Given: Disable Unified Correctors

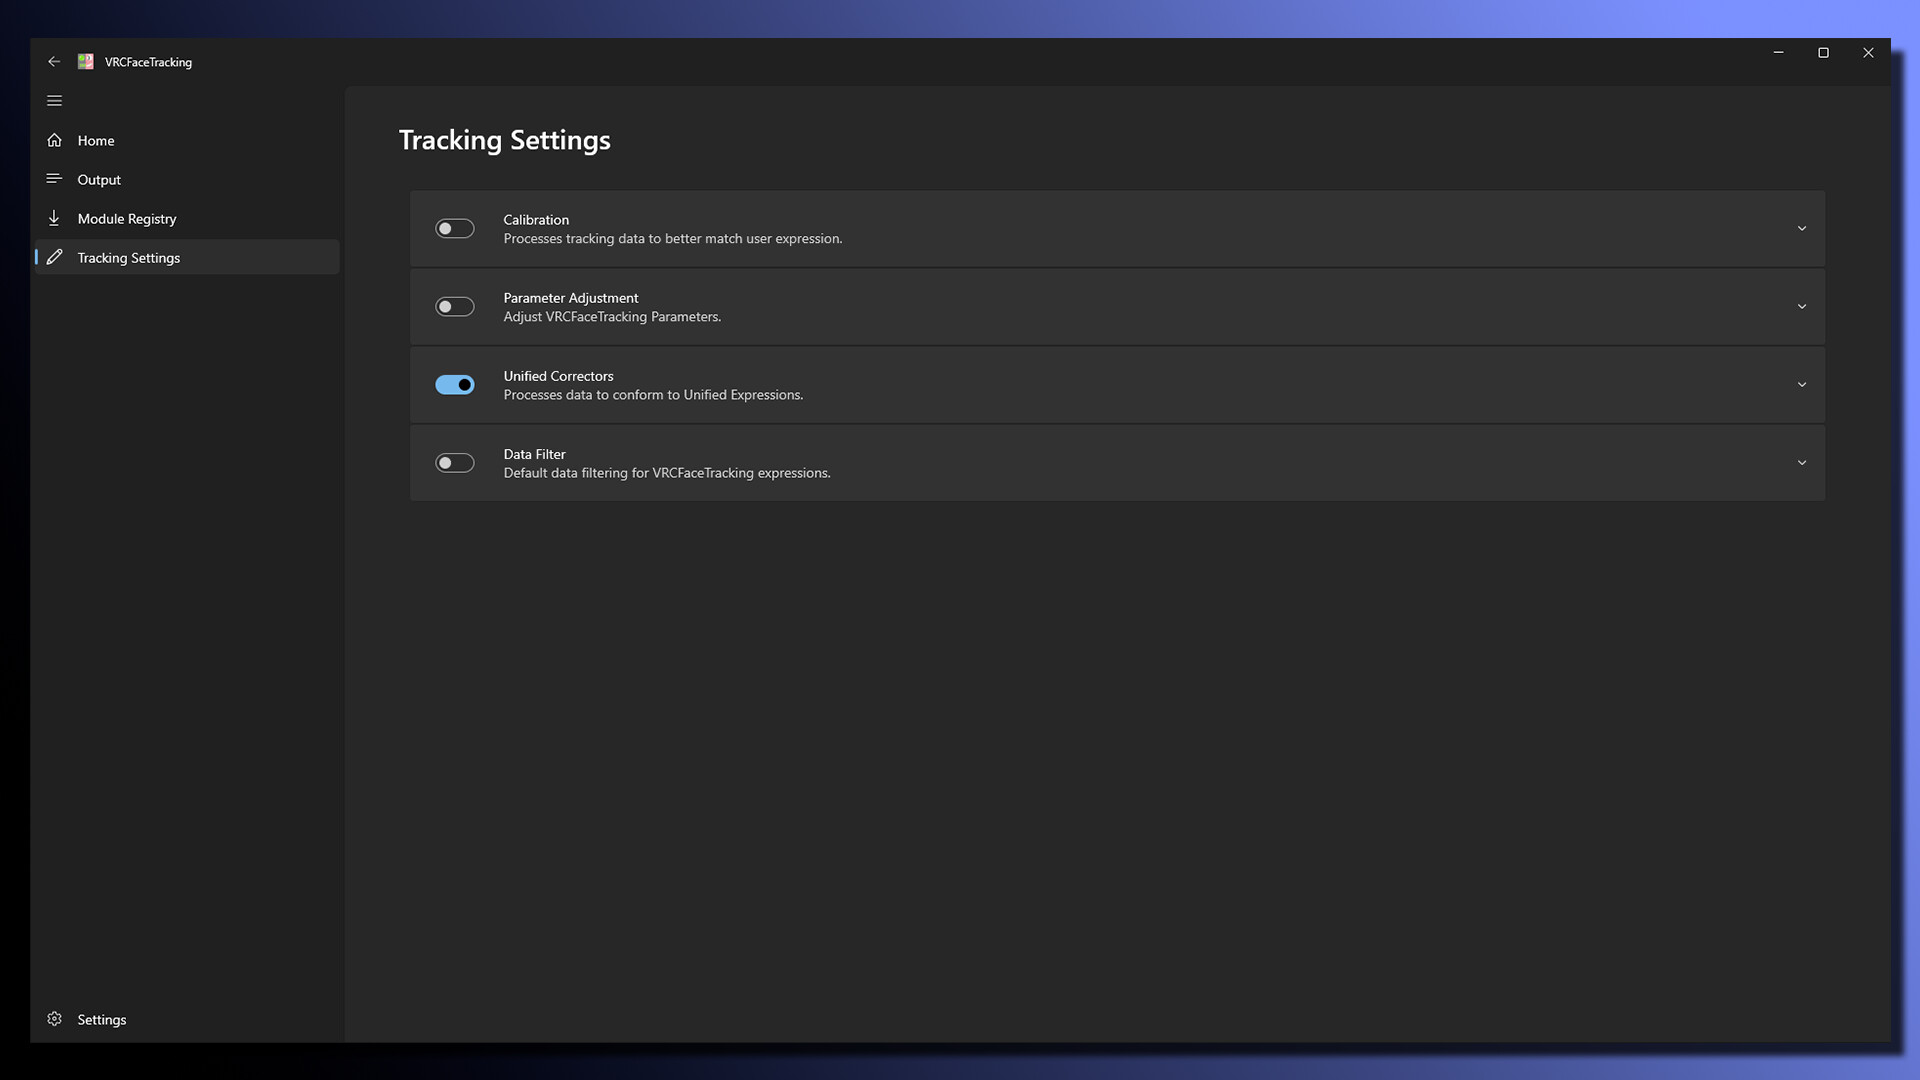Looking at the screenshot, I should pos(455,384).
